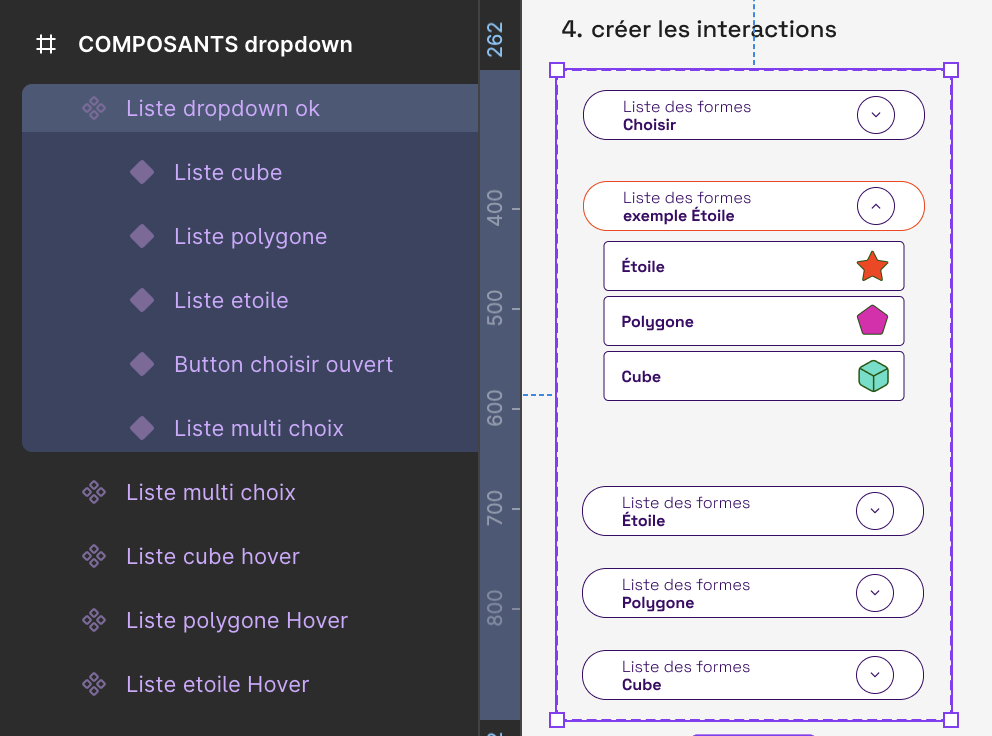Expand the Choisir dropdown chevron

(876, 115)
